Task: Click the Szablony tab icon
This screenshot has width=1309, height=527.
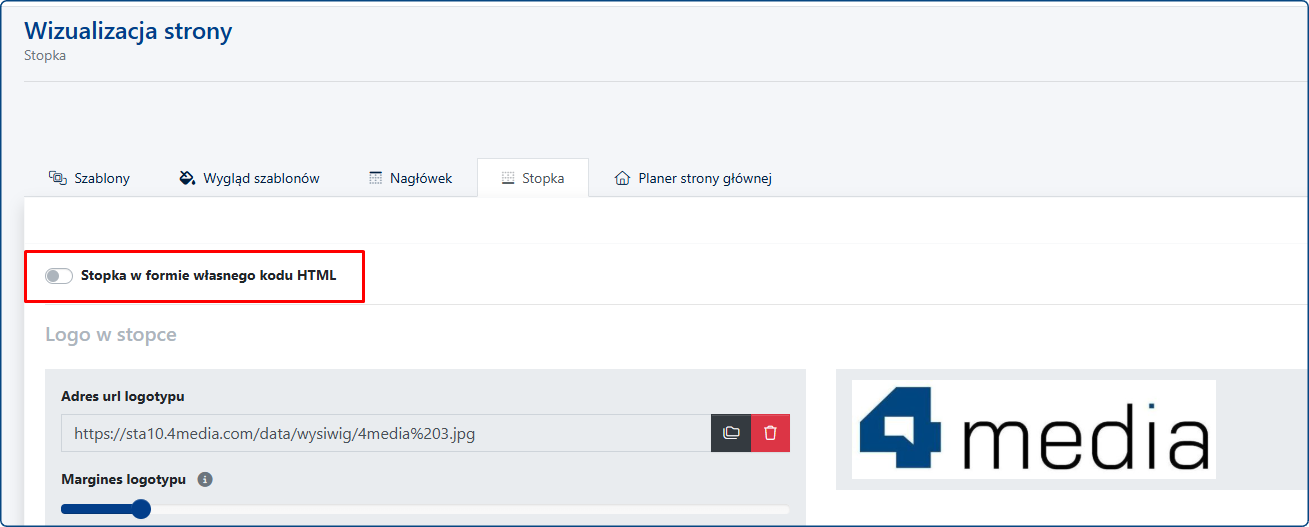Action: tap(57, 178)
